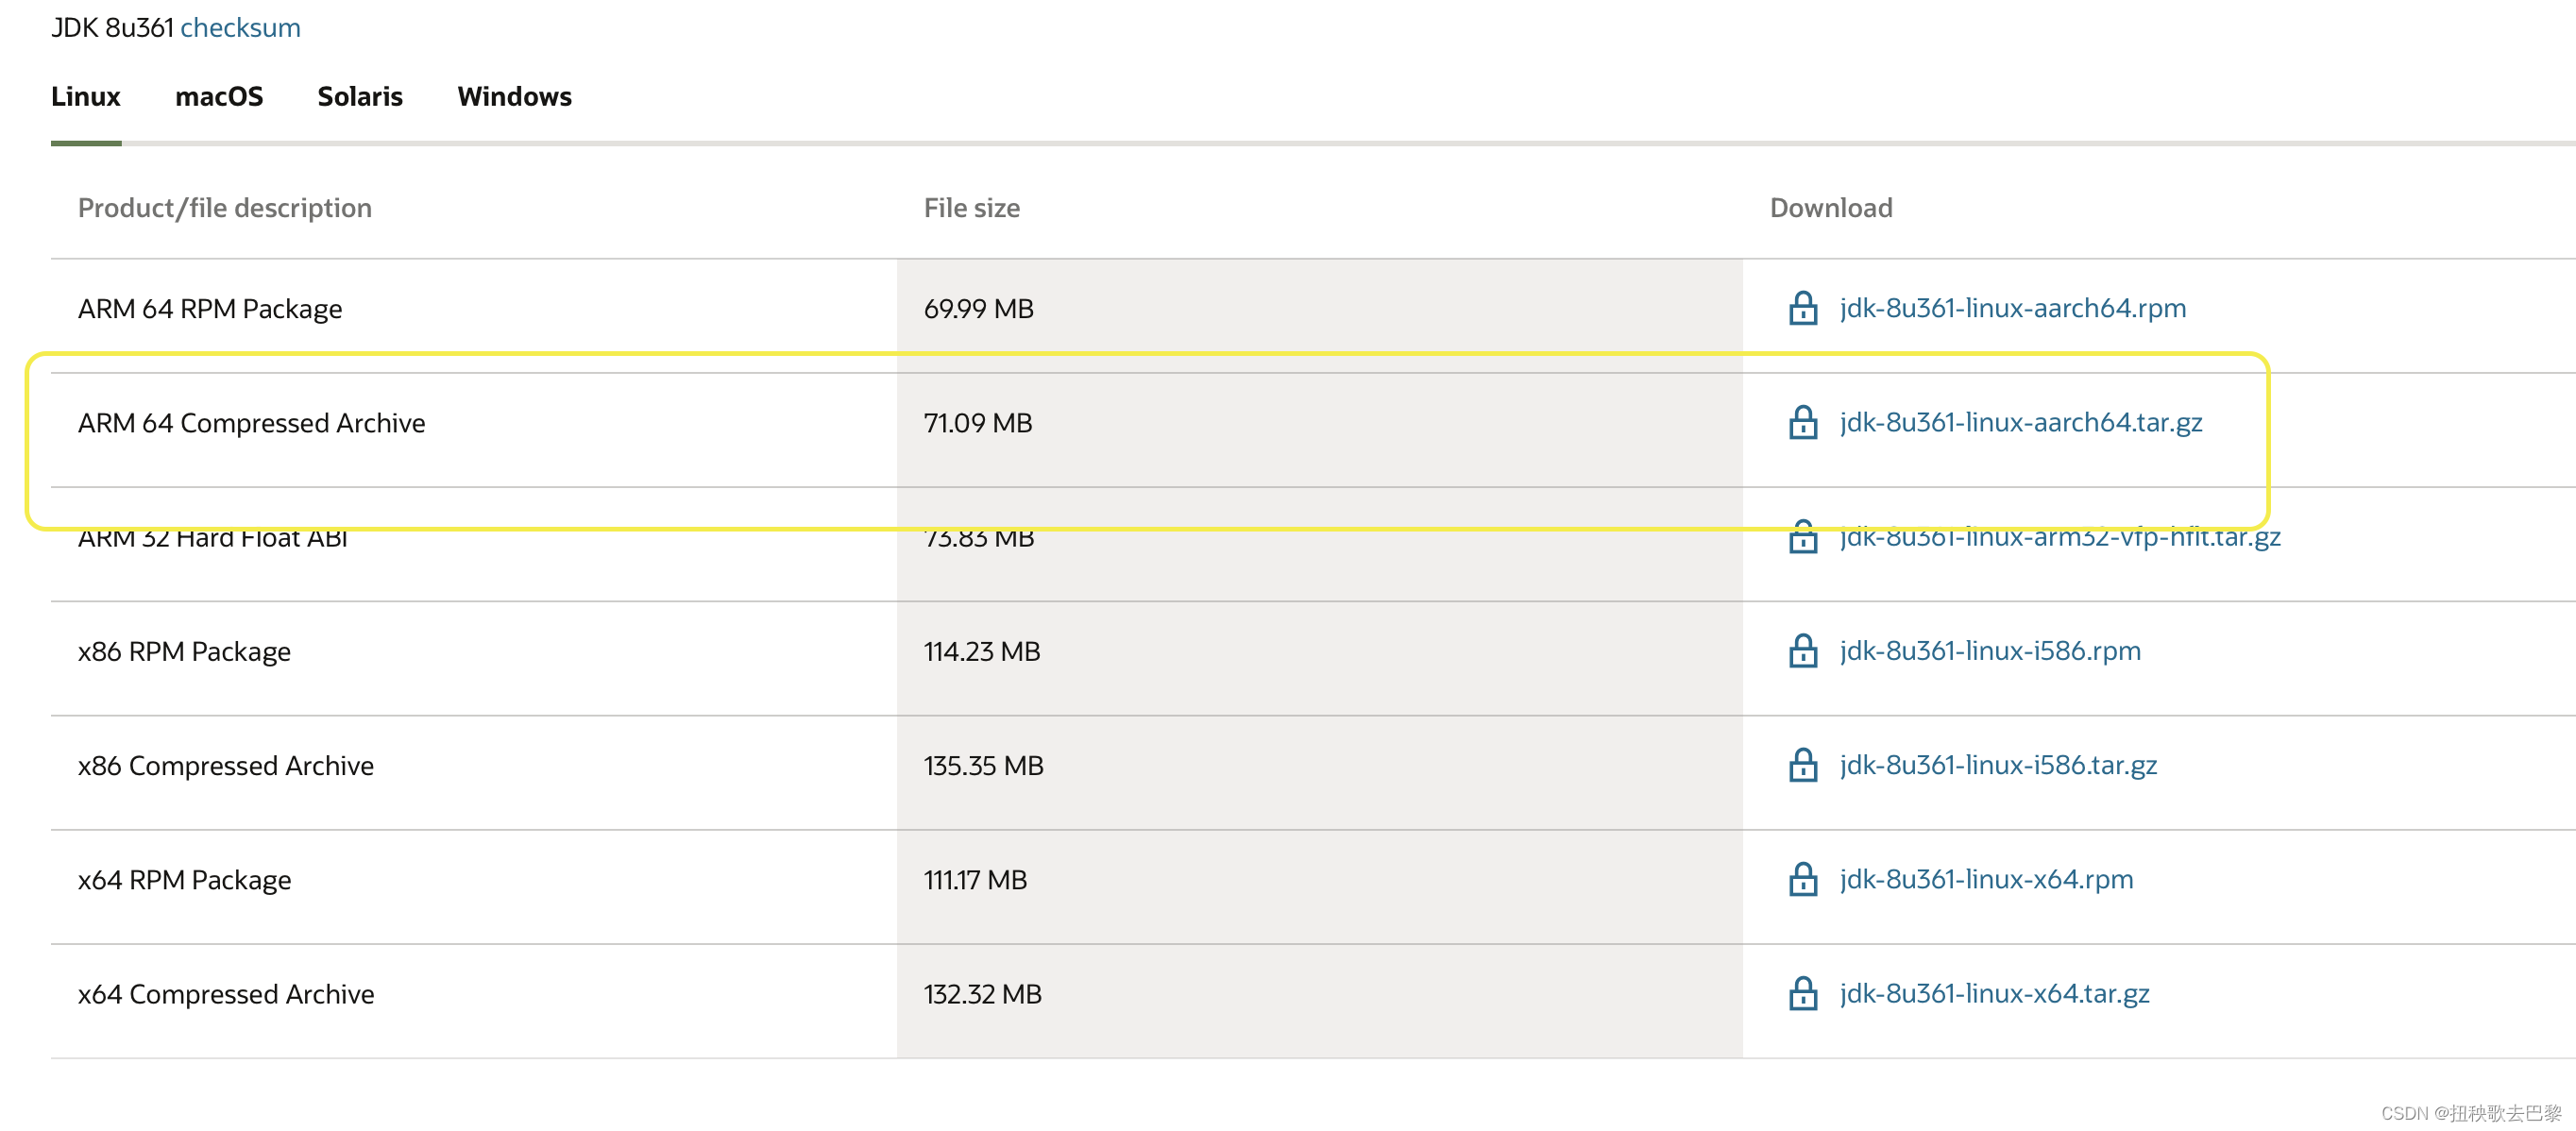Switch to the macOS tab
Image resolution: width=2576 pixels, height=1131 pixels.
coord(218,97)
